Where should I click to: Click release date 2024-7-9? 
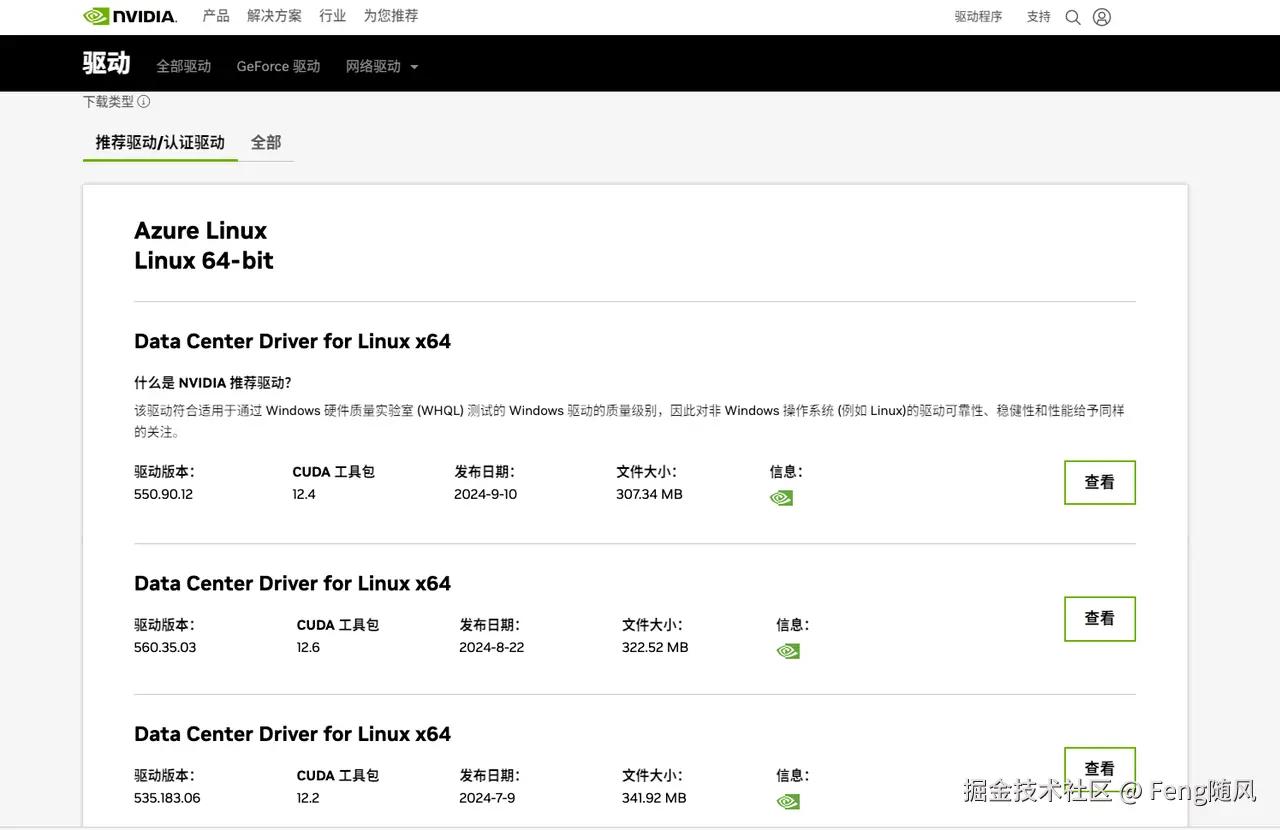click(487, 798)
